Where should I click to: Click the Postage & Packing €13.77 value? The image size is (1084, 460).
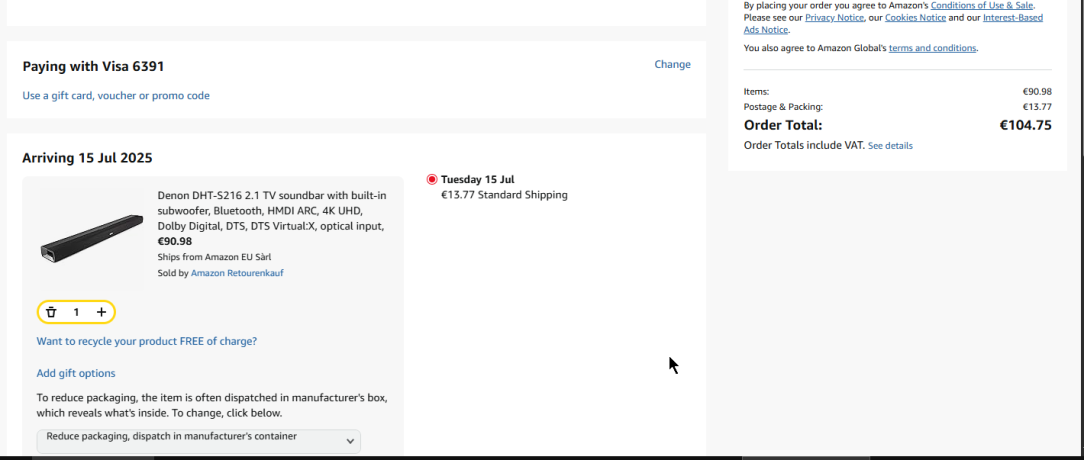coord(1037,107)
